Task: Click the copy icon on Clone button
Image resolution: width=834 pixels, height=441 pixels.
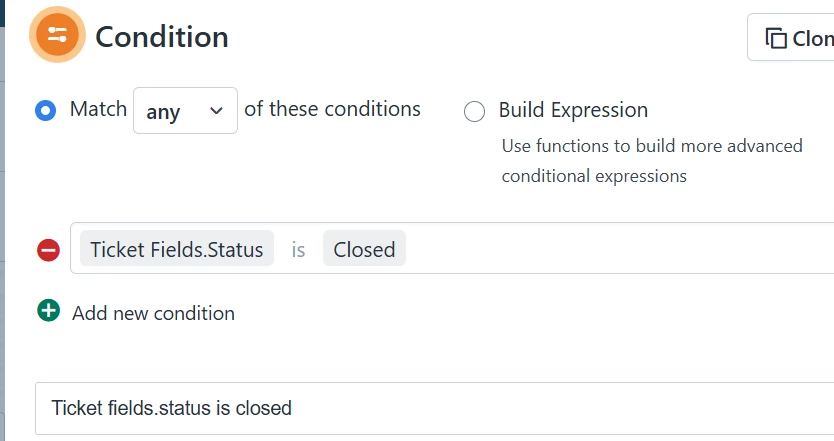Action: coord(776,38)
